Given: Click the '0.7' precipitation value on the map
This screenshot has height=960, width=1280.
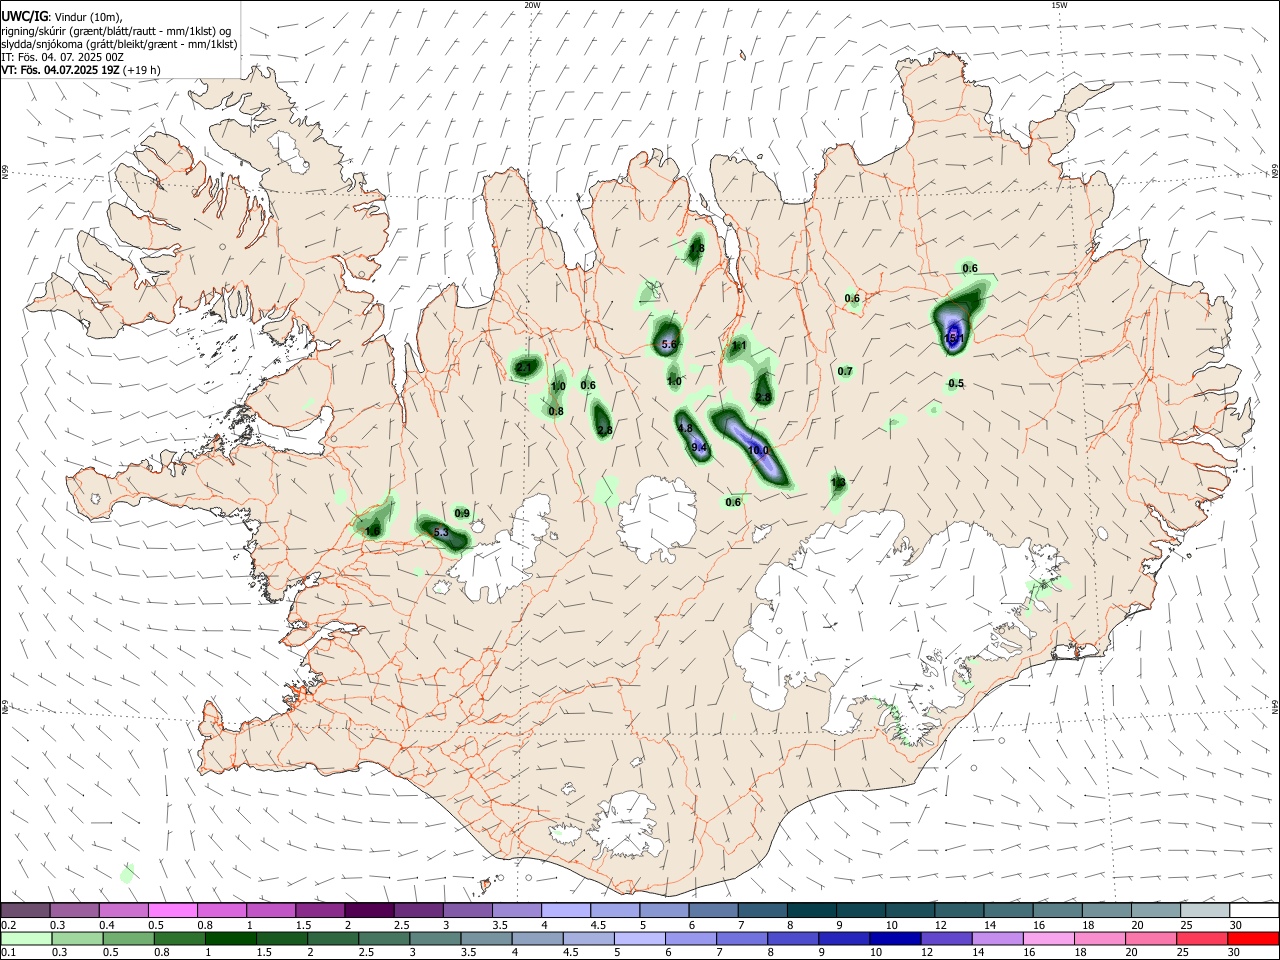Looking at the screenshot, I should (x=845, y=371).
